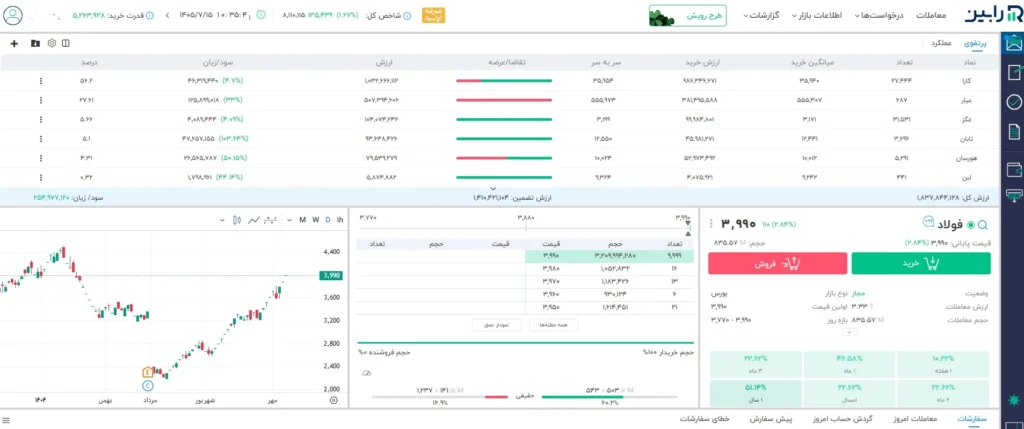Click the deposit card icon in the sidebar
This screenshot has width=1024, height=429.
1014,195
